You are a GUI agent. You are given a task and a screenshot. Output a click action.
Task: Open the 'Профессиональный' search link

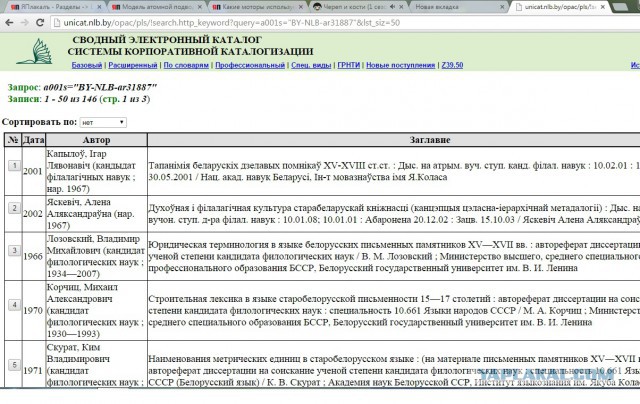pyautogui.click(x=250, y=65)
